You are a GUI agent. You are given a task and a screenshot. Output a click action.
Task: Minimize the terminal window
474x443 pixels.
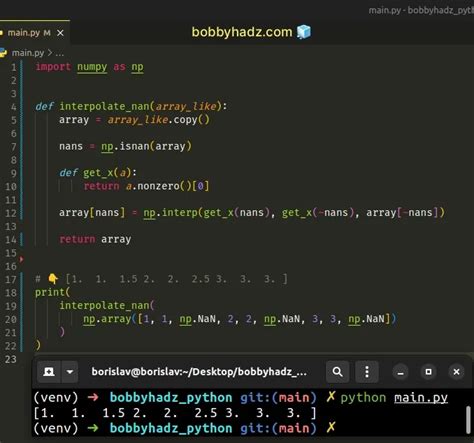401,372
